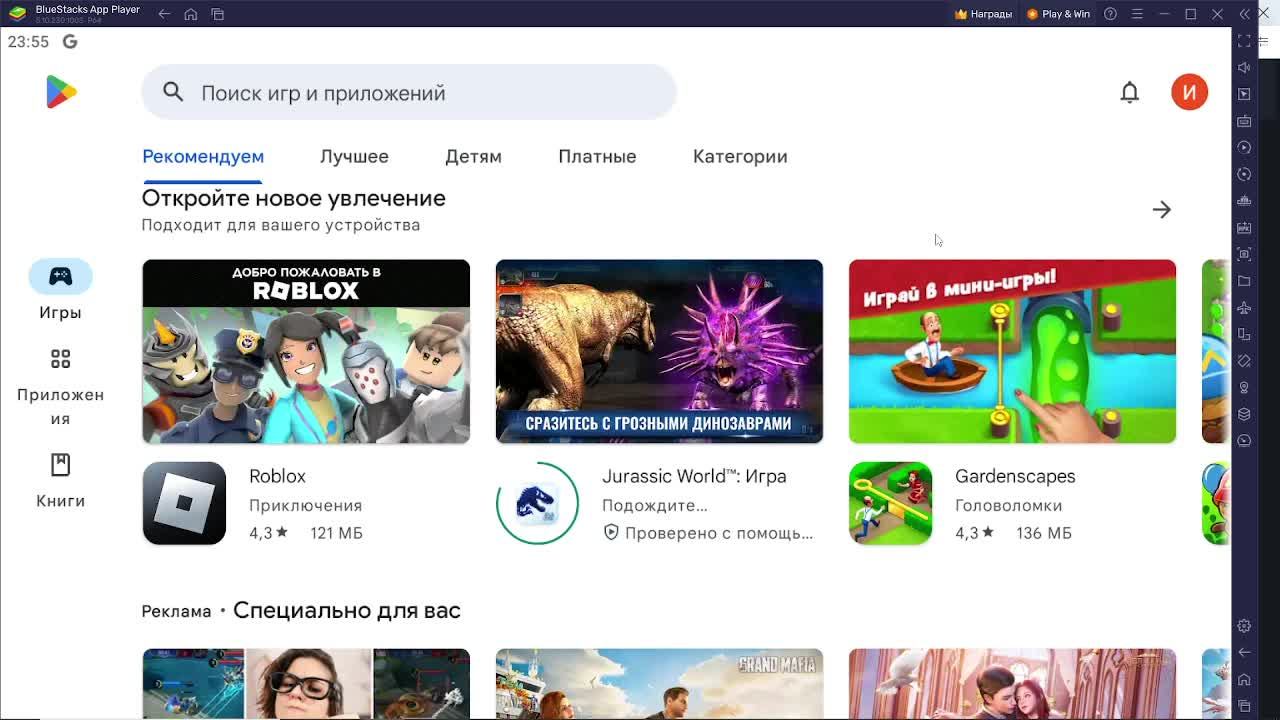Open the Jurassic World dinosaur banner

click(659, 351)
